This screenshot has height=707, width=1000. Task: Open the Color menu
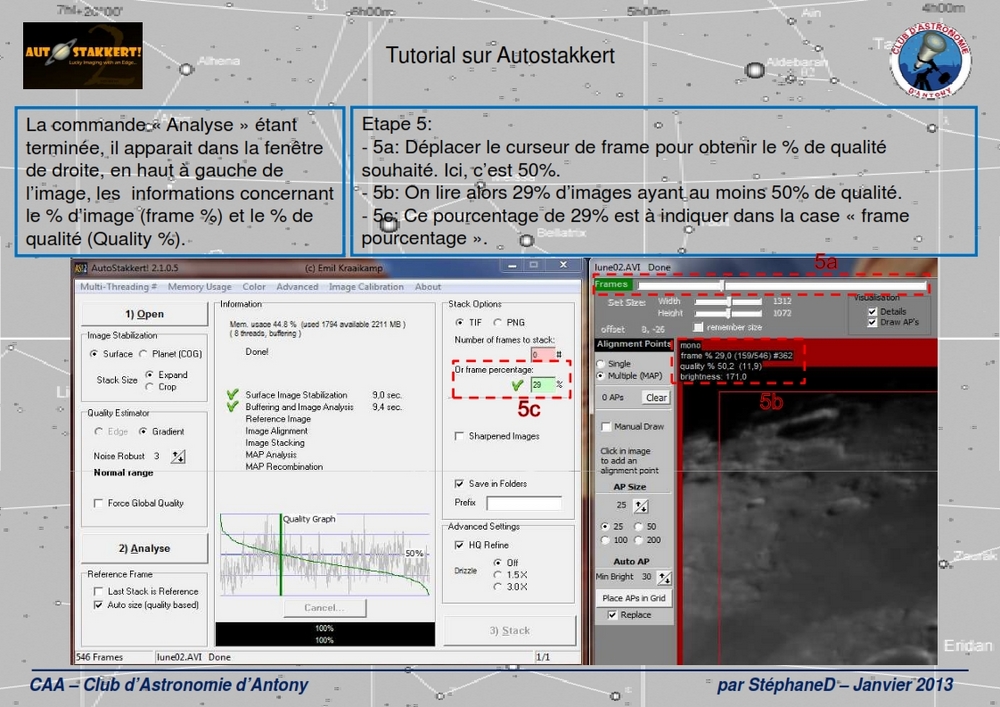[254, 287]
